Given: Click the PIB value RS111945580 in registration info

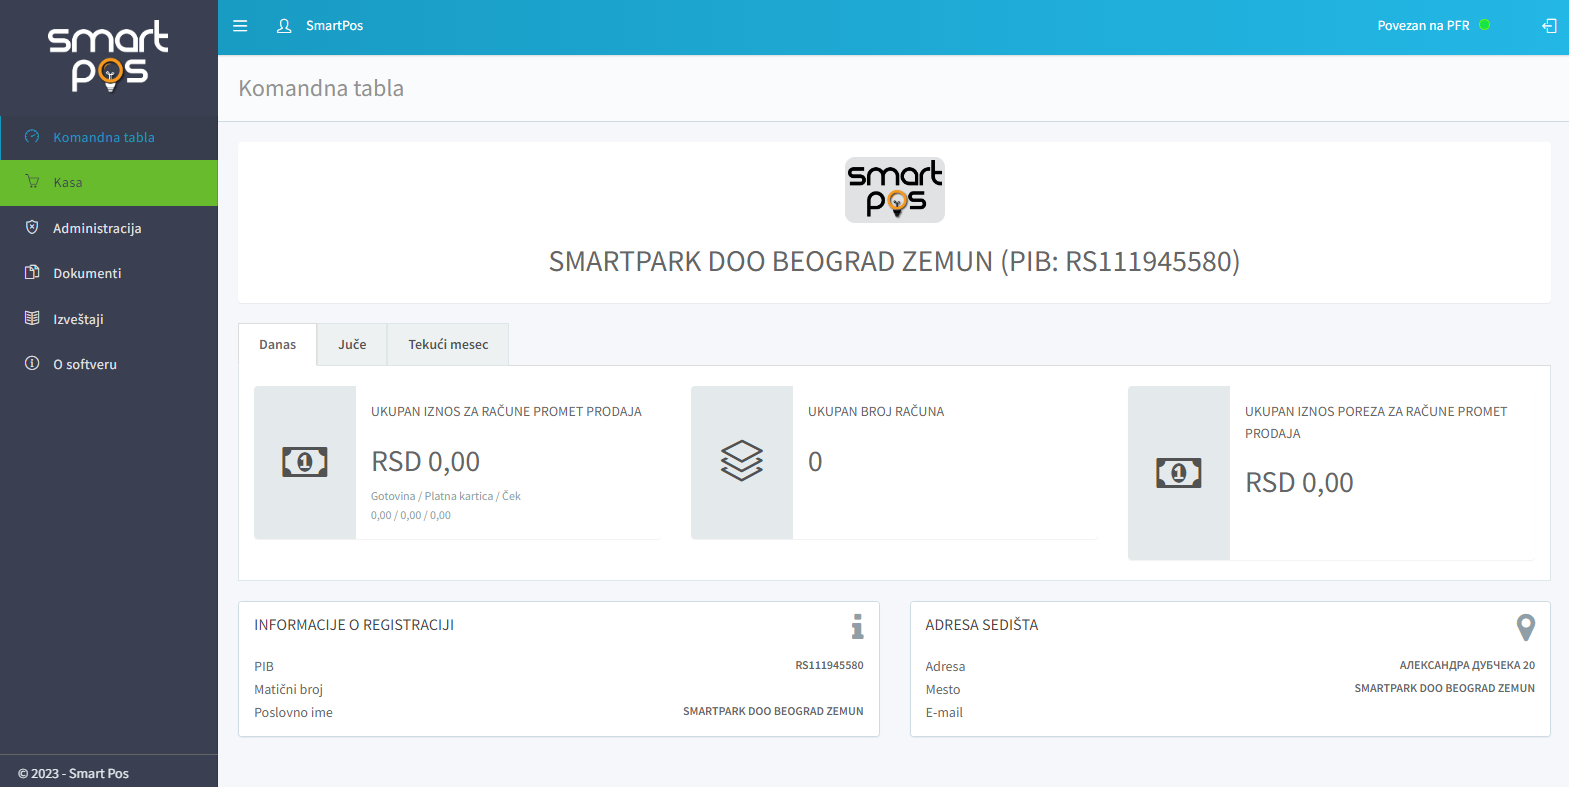Looking at the screenshot, I should point(829,665).
